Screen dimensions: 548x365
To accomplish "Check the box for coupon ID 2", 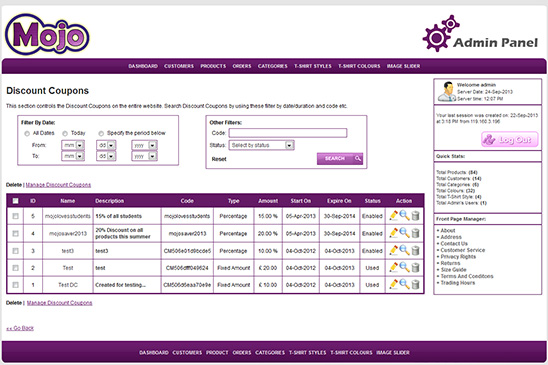I will click(15, 268).
